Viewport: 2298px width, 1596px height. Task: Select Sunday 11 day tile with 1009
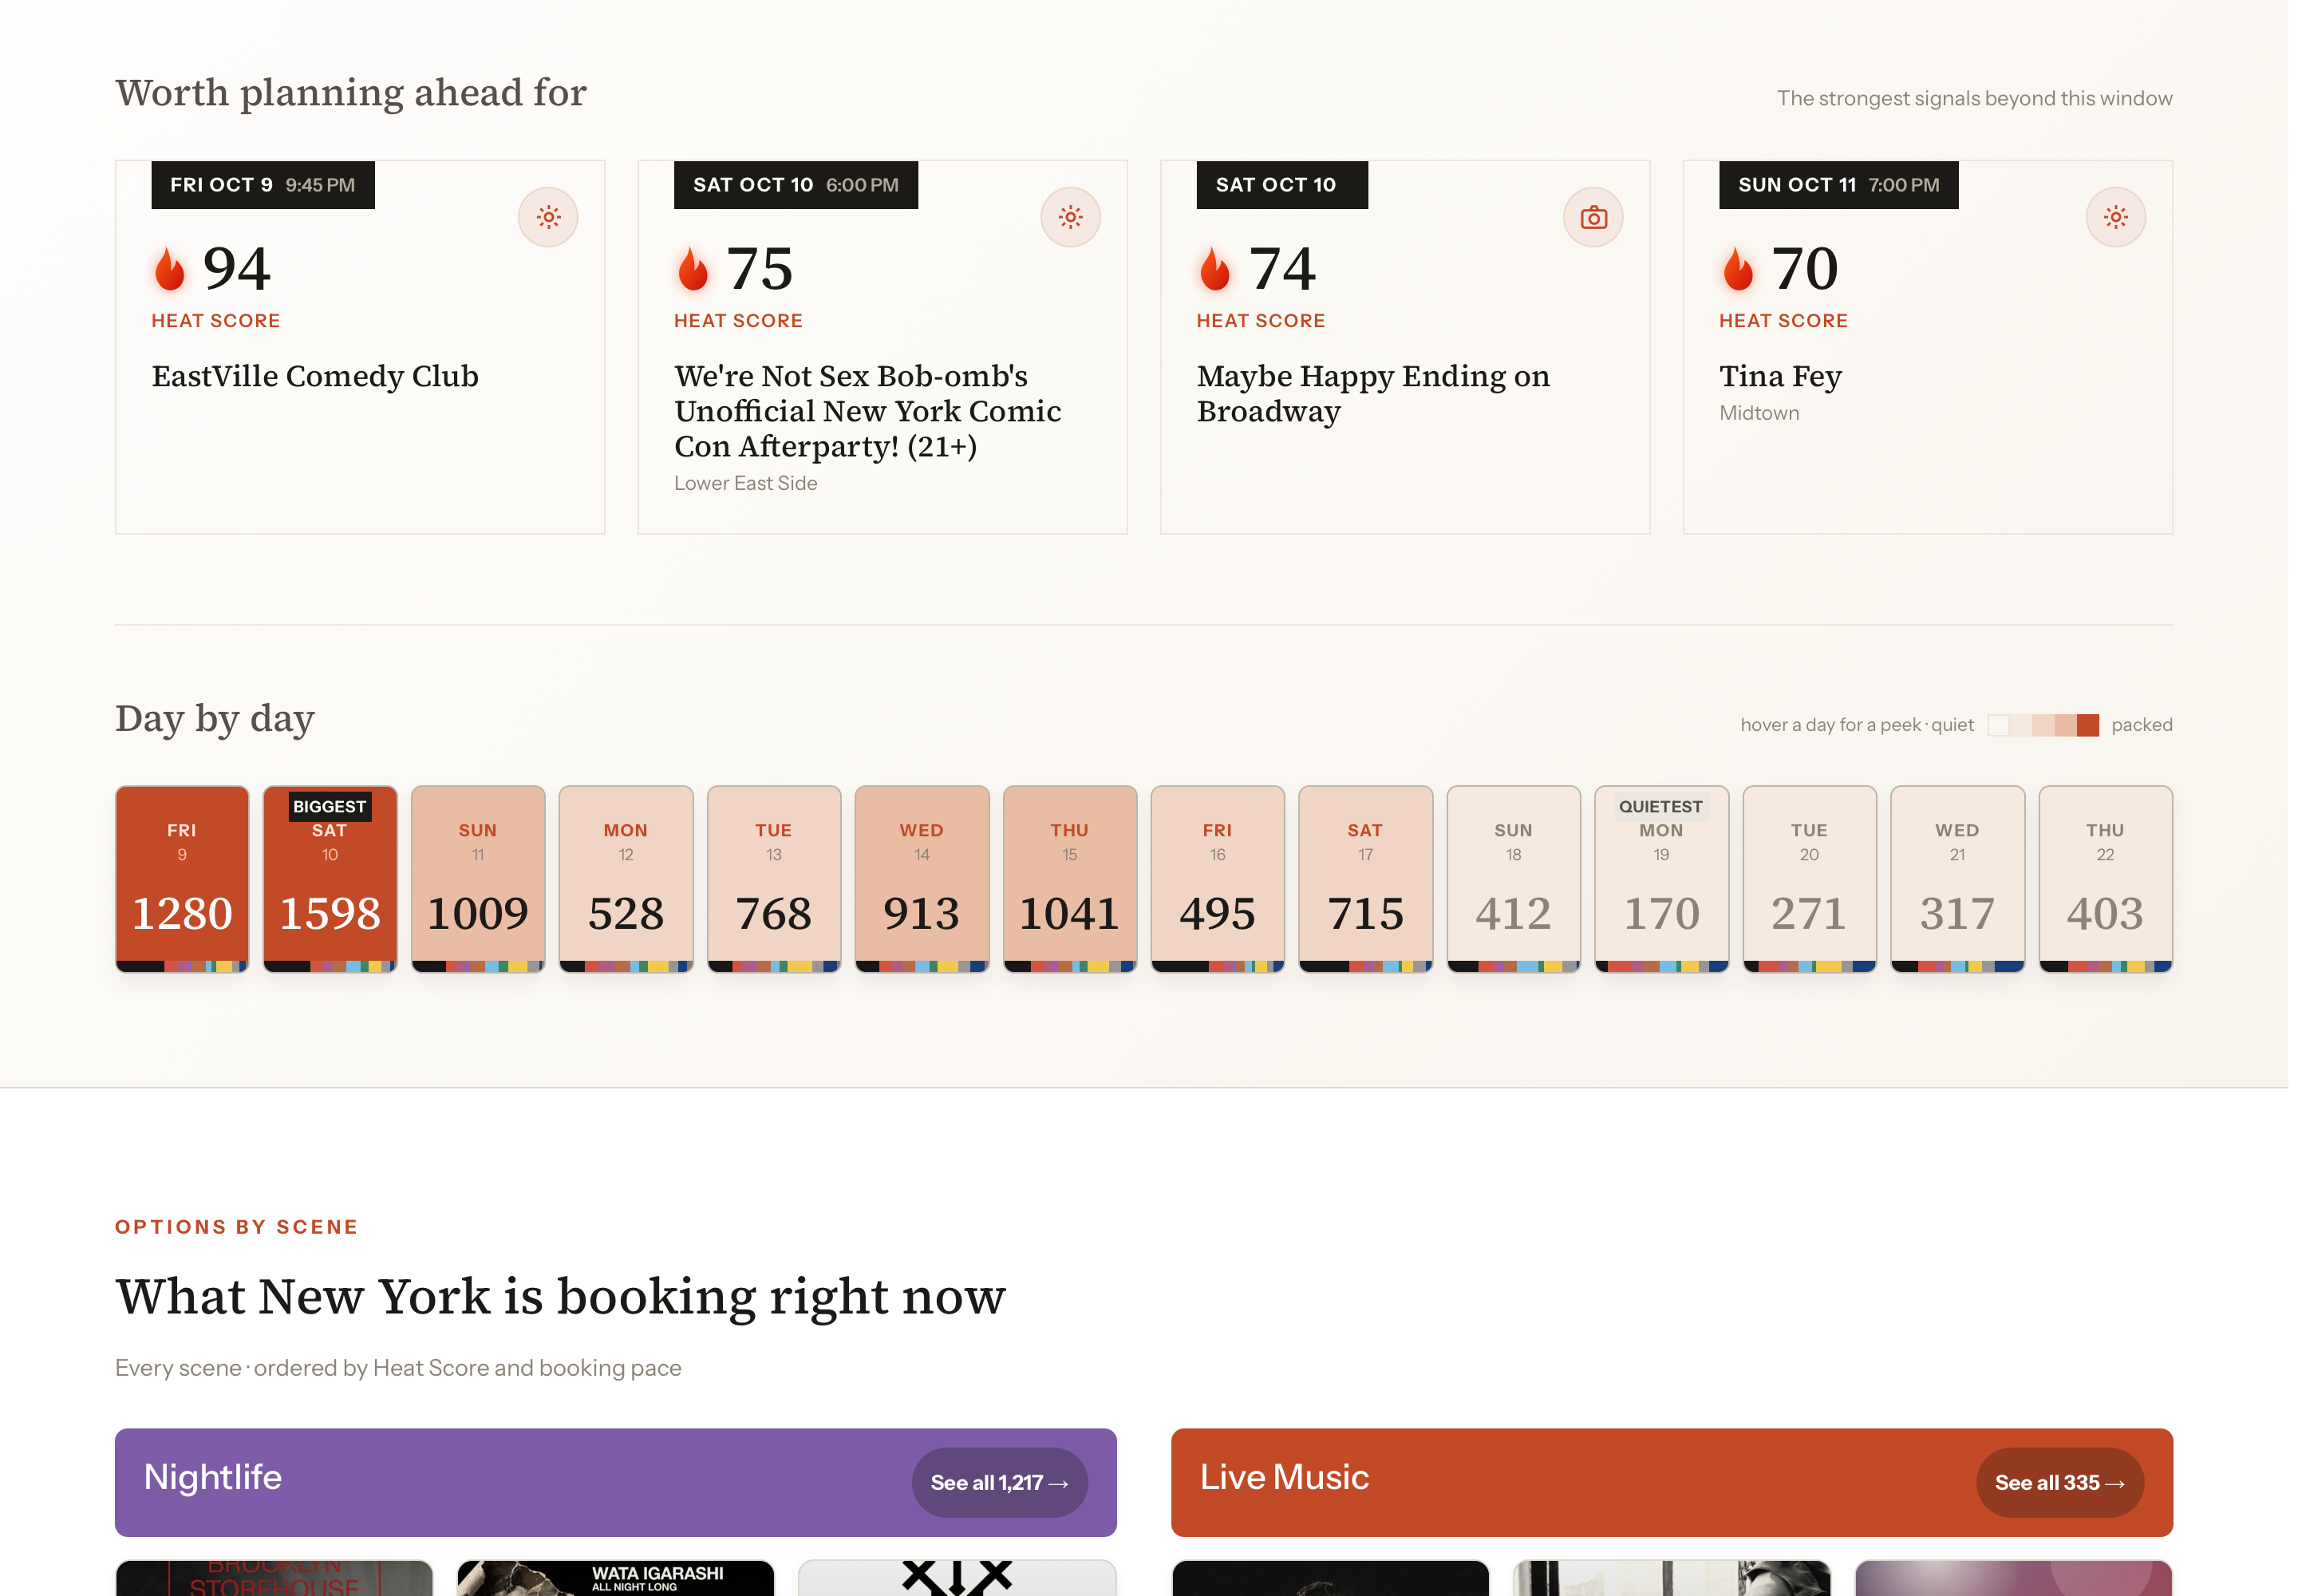point(478,879)
